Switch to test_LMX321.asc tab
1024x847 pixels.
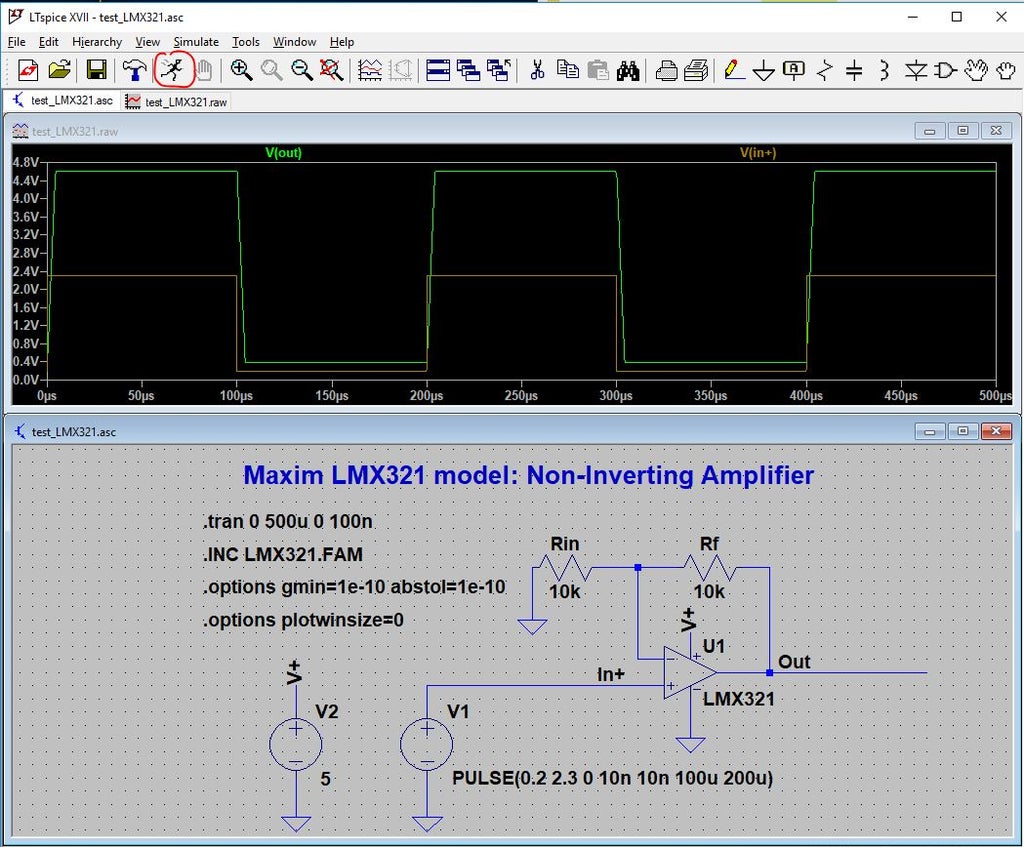point(63,101)
